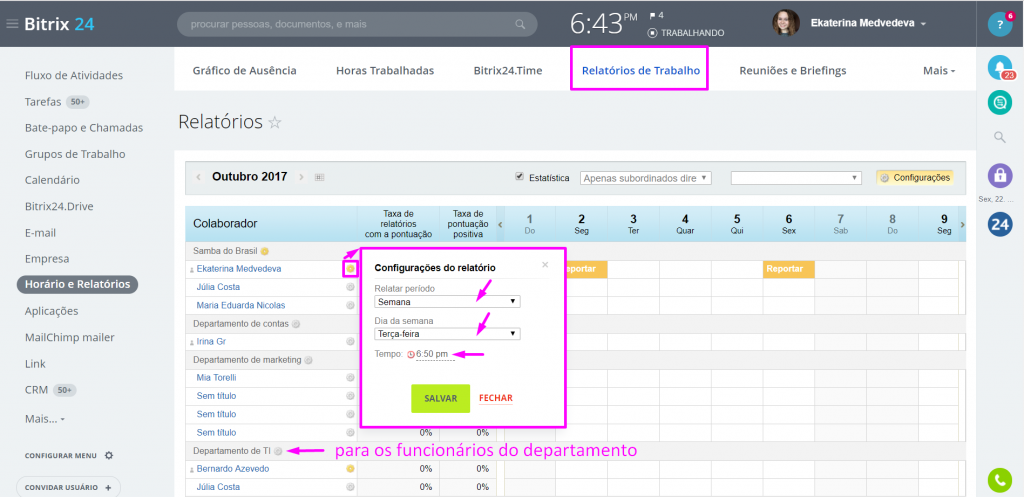Switch to Bitrix24.Time tab
This screenshot has width=1024, height=497.
click(x=508, y=71)
